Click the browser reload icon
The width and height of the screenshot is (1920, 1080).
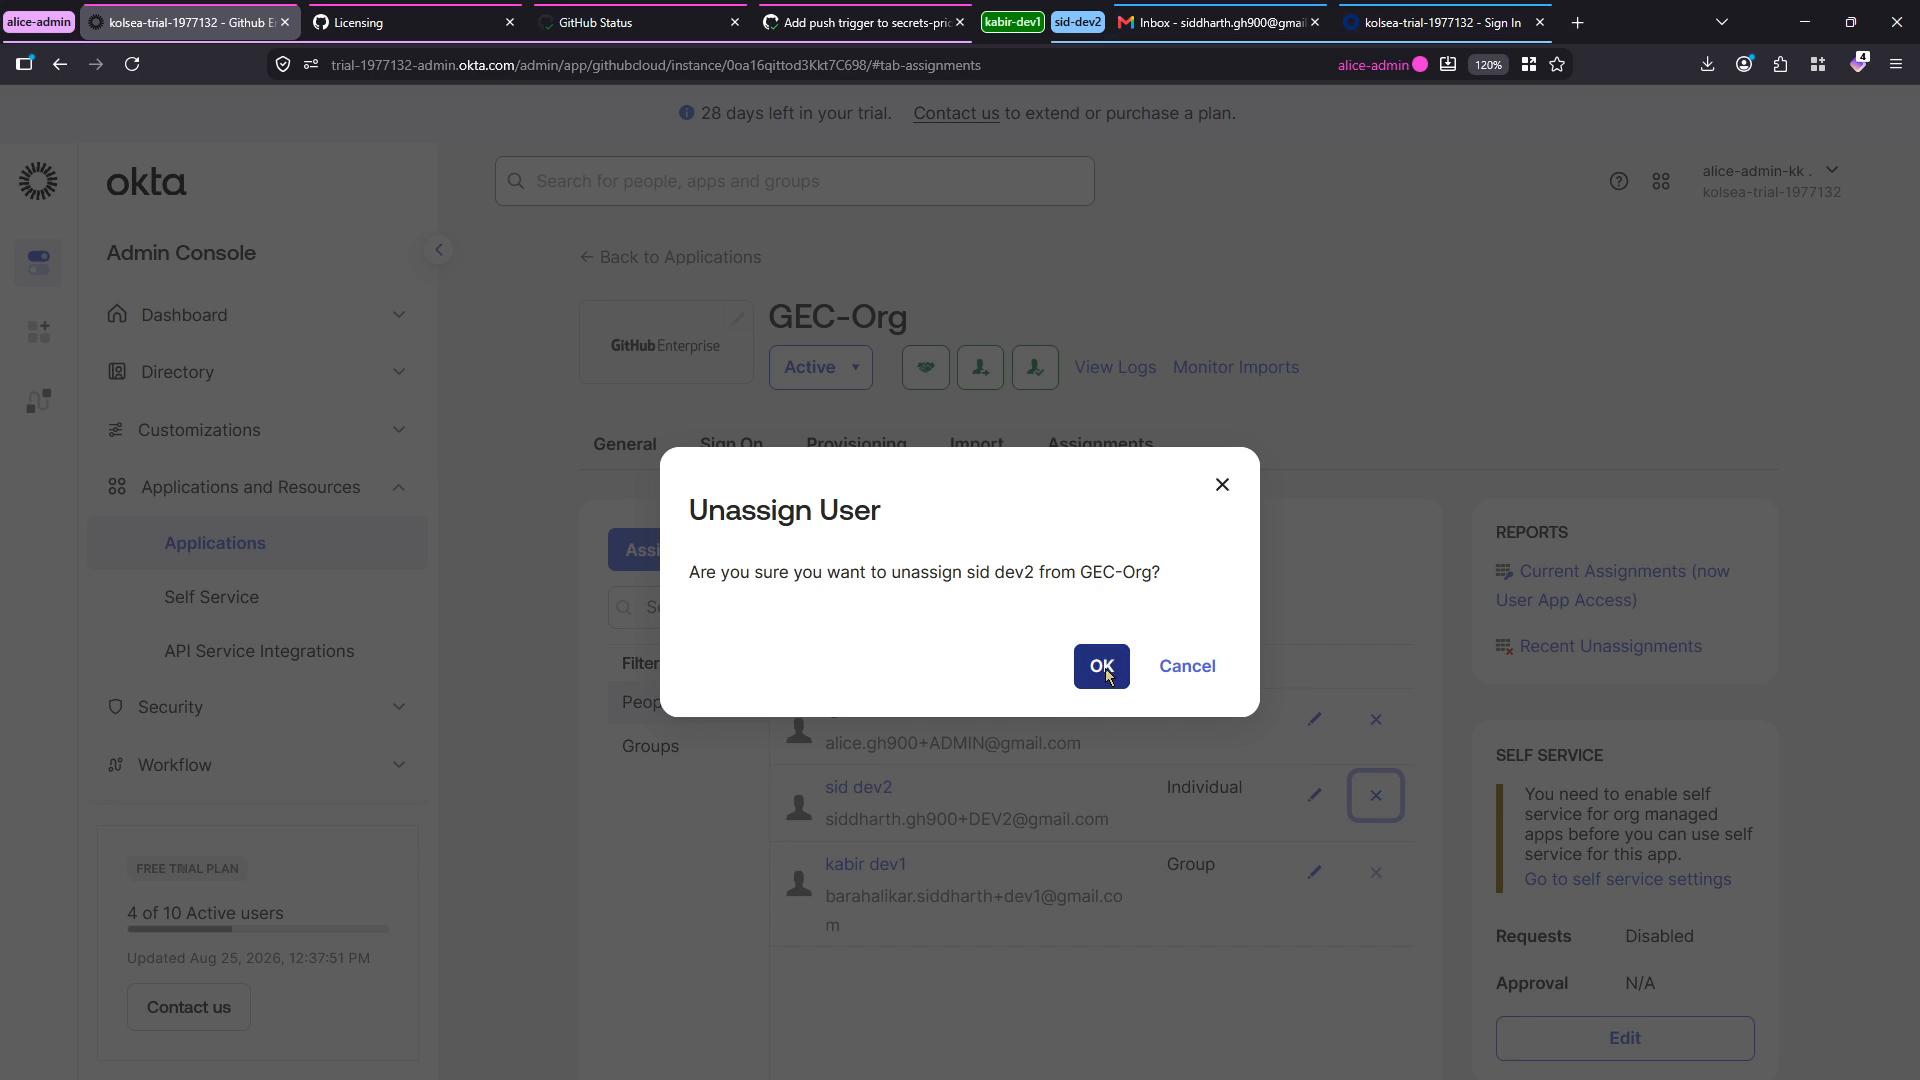(132, 64)
